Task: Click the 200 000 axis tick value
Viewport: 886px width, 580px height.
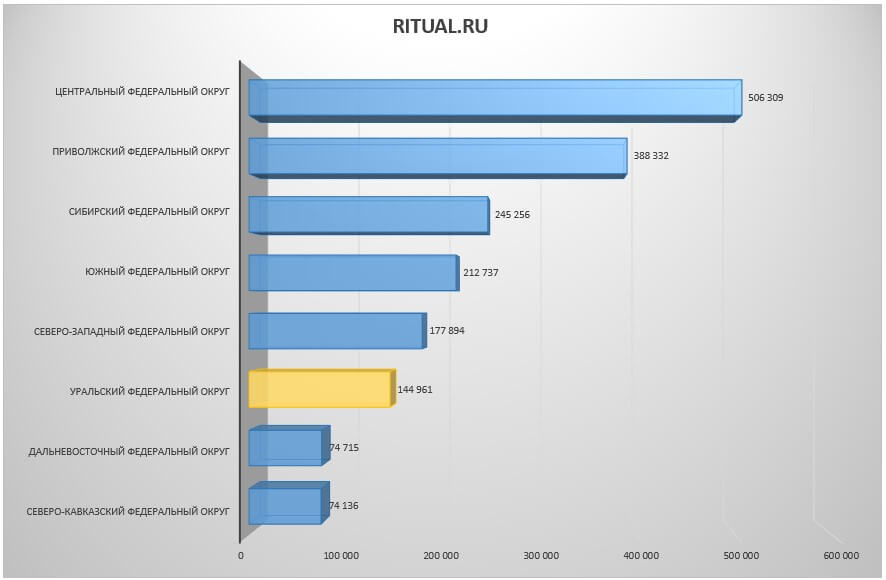Action: pyautogui.click(x=441, y=556)
